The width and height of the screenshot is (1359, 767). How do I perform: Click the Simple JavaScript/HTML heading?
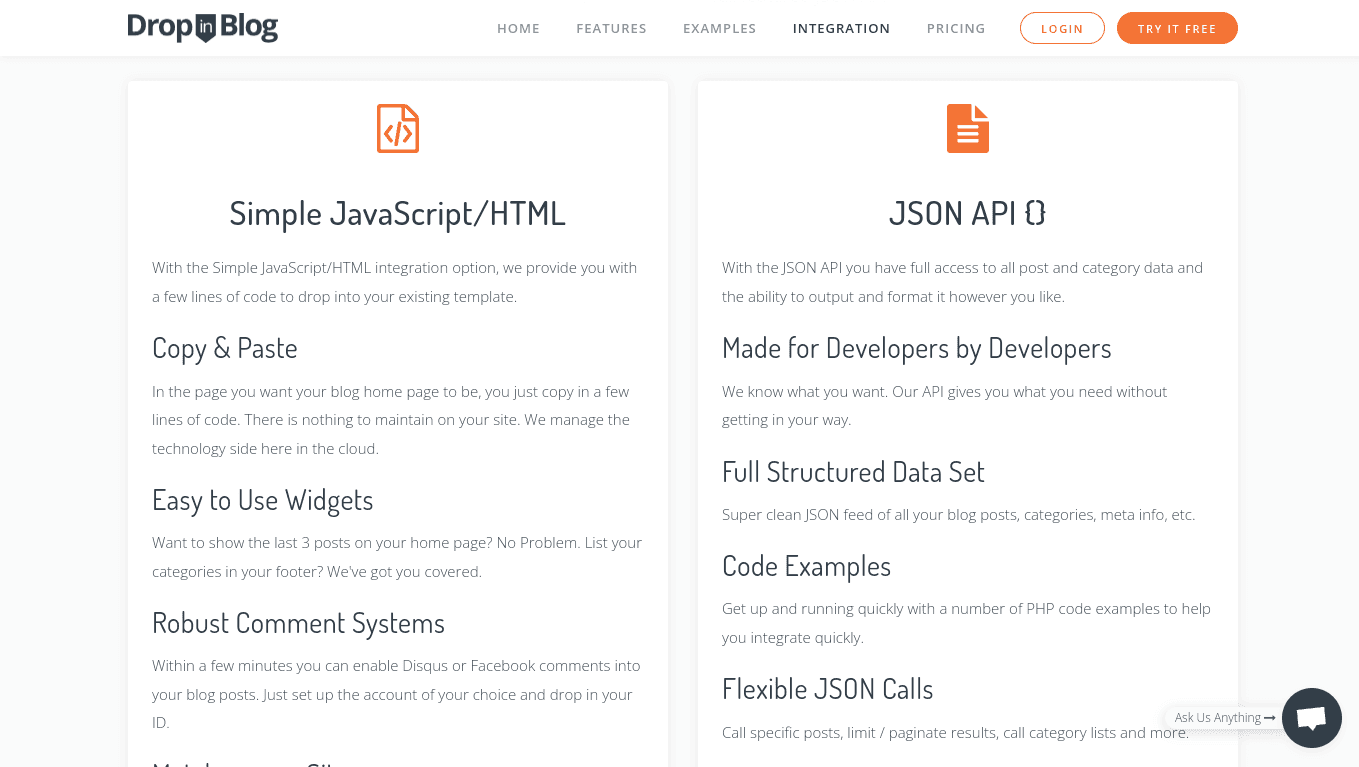pos(398,214)
